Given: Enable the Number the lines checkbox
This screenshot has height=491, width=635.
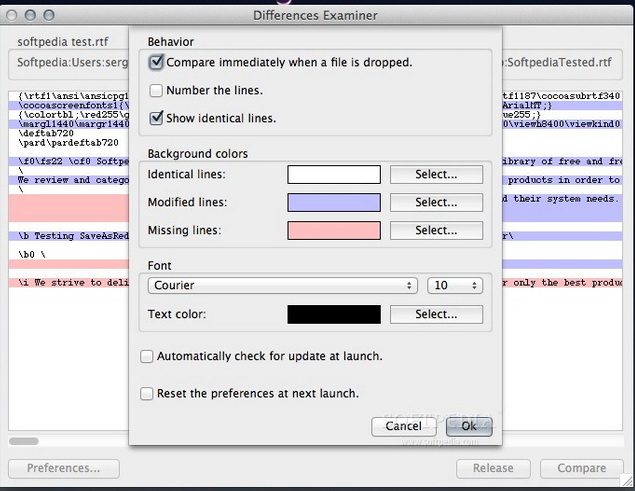Looking at the screenshot, I should [x=156, y=90].
